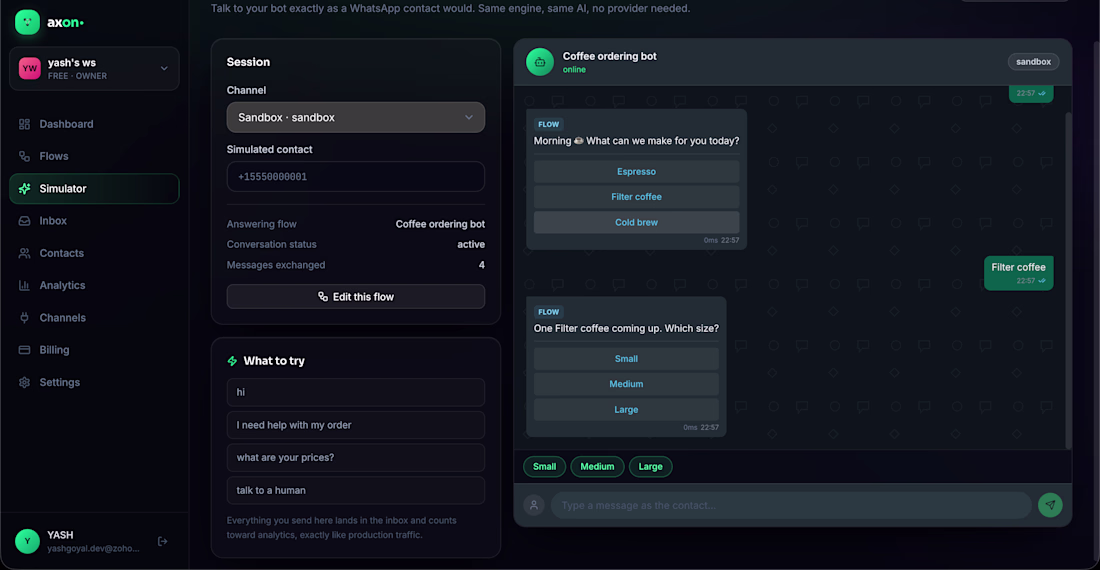This screenshot has width=1100, height=570.
Task: Go to the Inbox menu item
Action: [94, 221]
